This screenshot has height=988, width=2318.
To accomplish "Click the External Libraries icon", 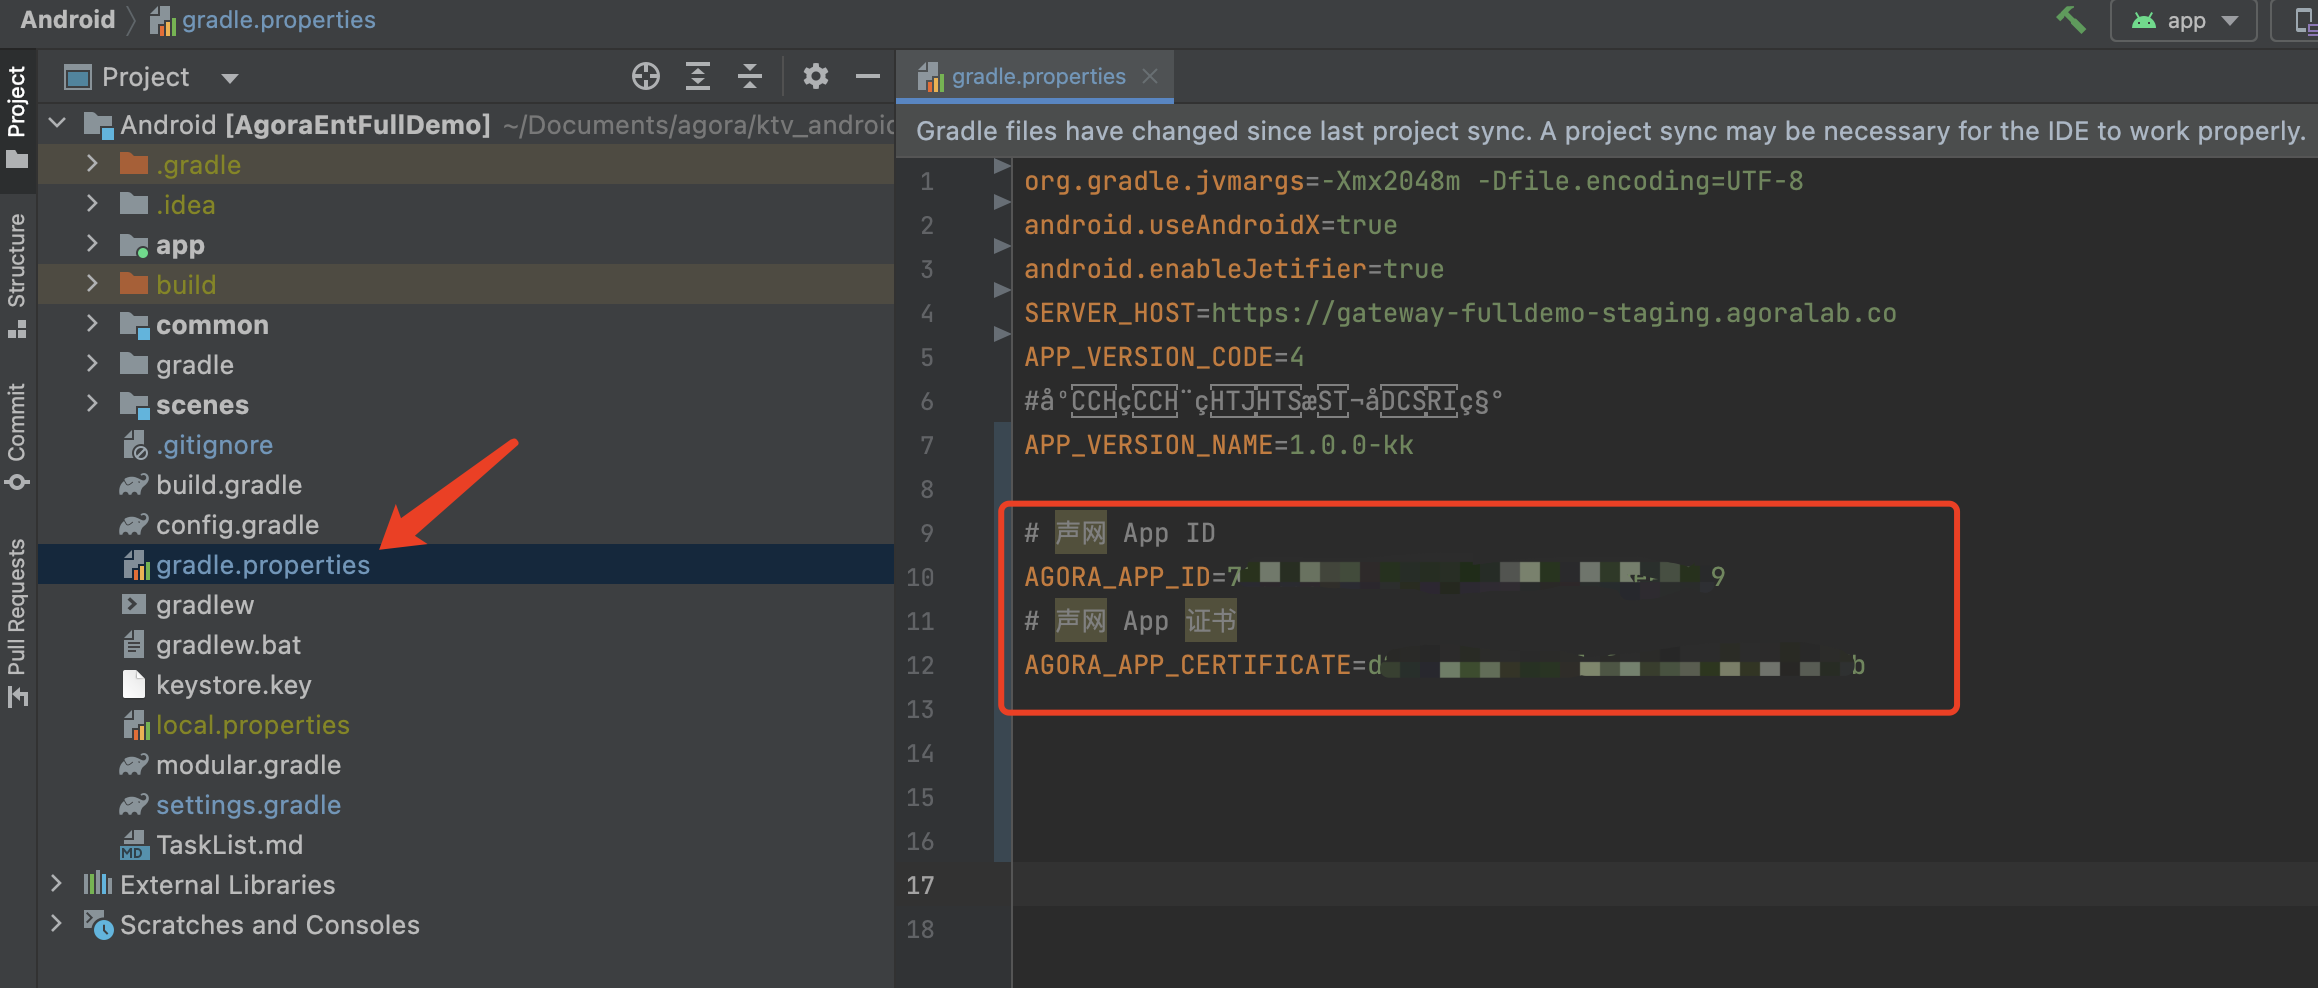I will coord(98,883).
